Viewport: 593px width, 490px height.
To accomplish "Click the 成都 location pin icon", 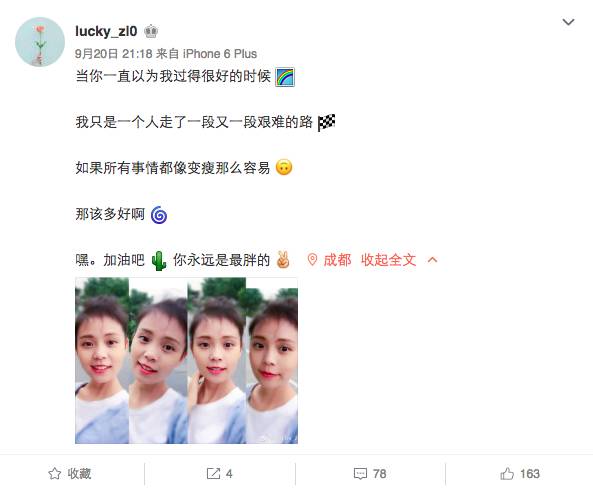I will click(x=312, y=260).
